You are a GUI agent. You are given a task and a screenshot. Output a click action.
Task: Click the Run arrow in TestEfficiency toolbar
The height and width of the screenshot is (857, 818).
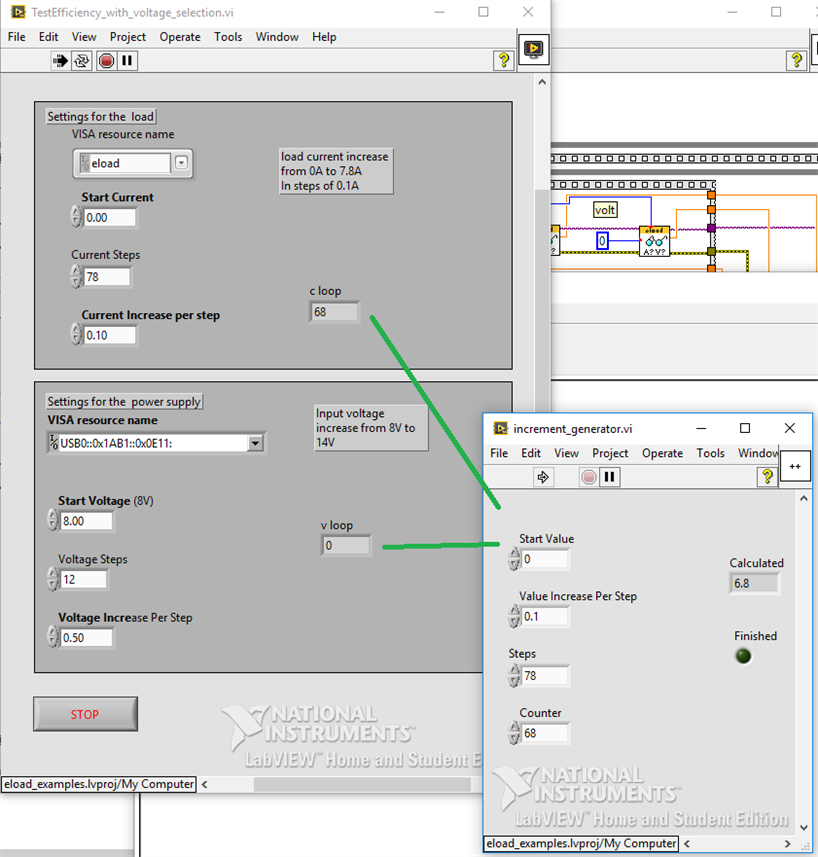click(x=59, y=61)
